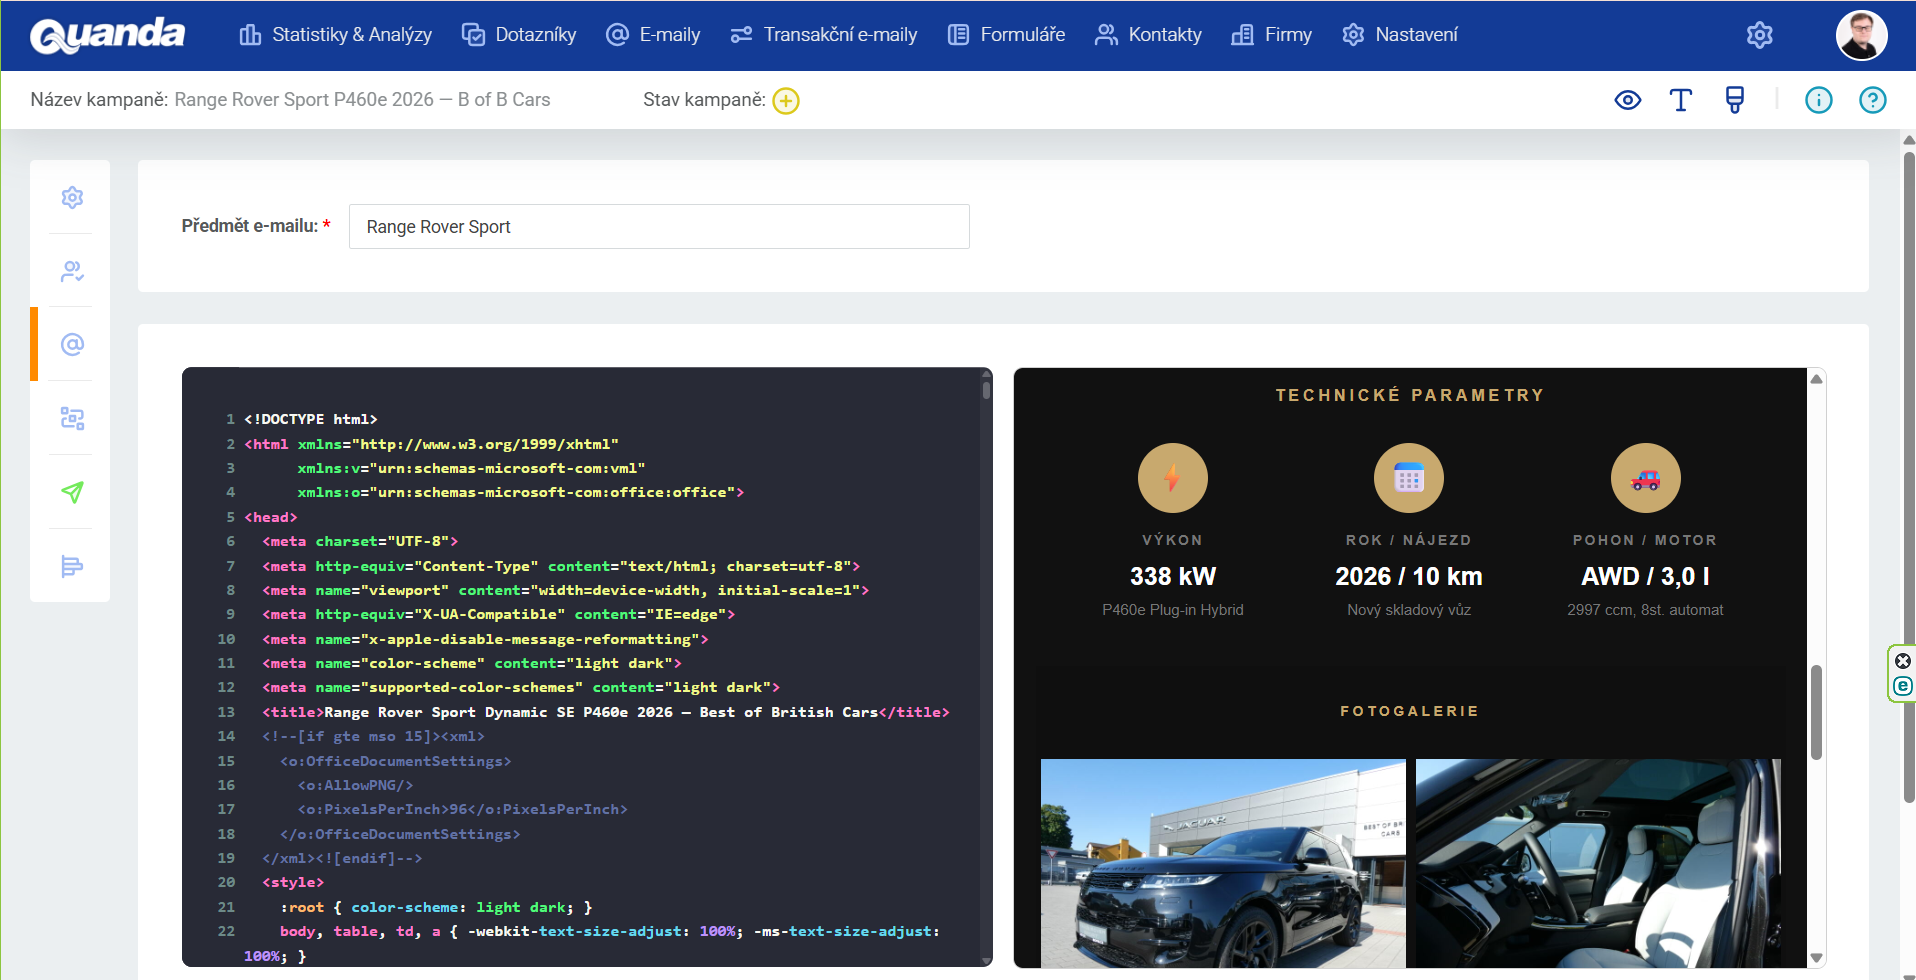
Task: Click the 'Stav kampaně:' label
Action: [704, 100]
